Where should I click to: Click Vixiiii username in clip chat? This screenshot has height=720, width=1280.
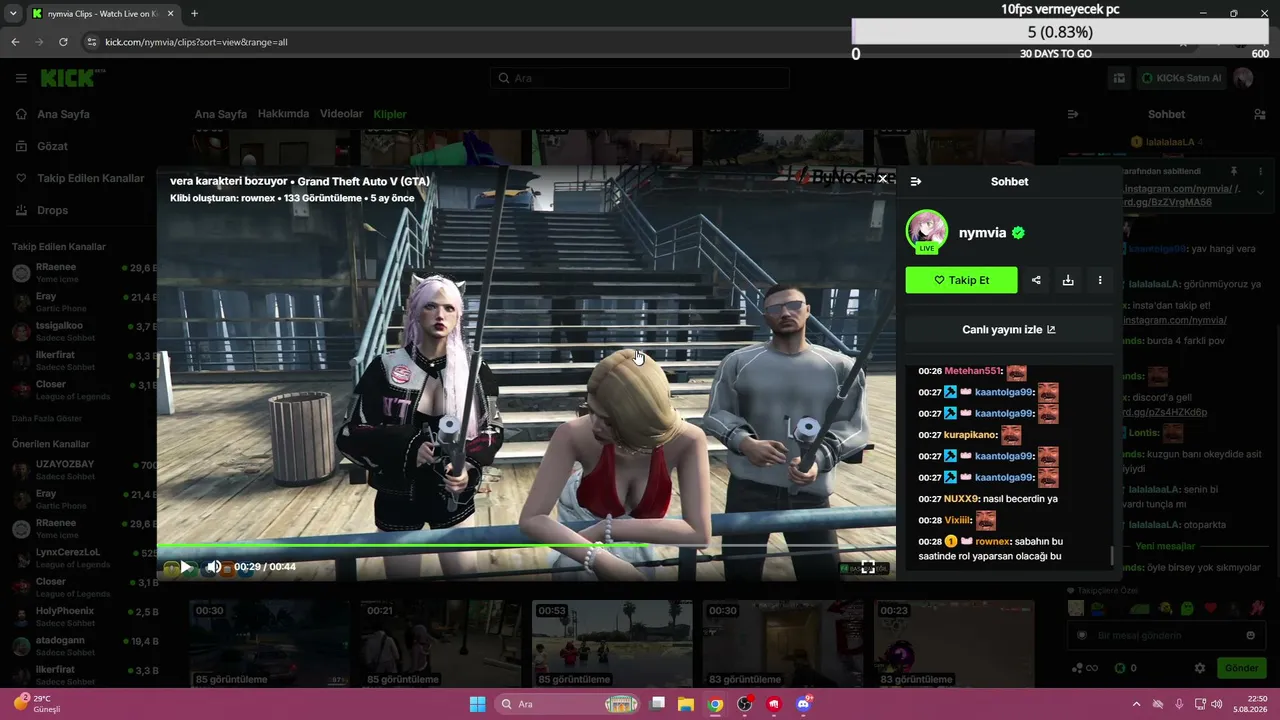(957, 520)
